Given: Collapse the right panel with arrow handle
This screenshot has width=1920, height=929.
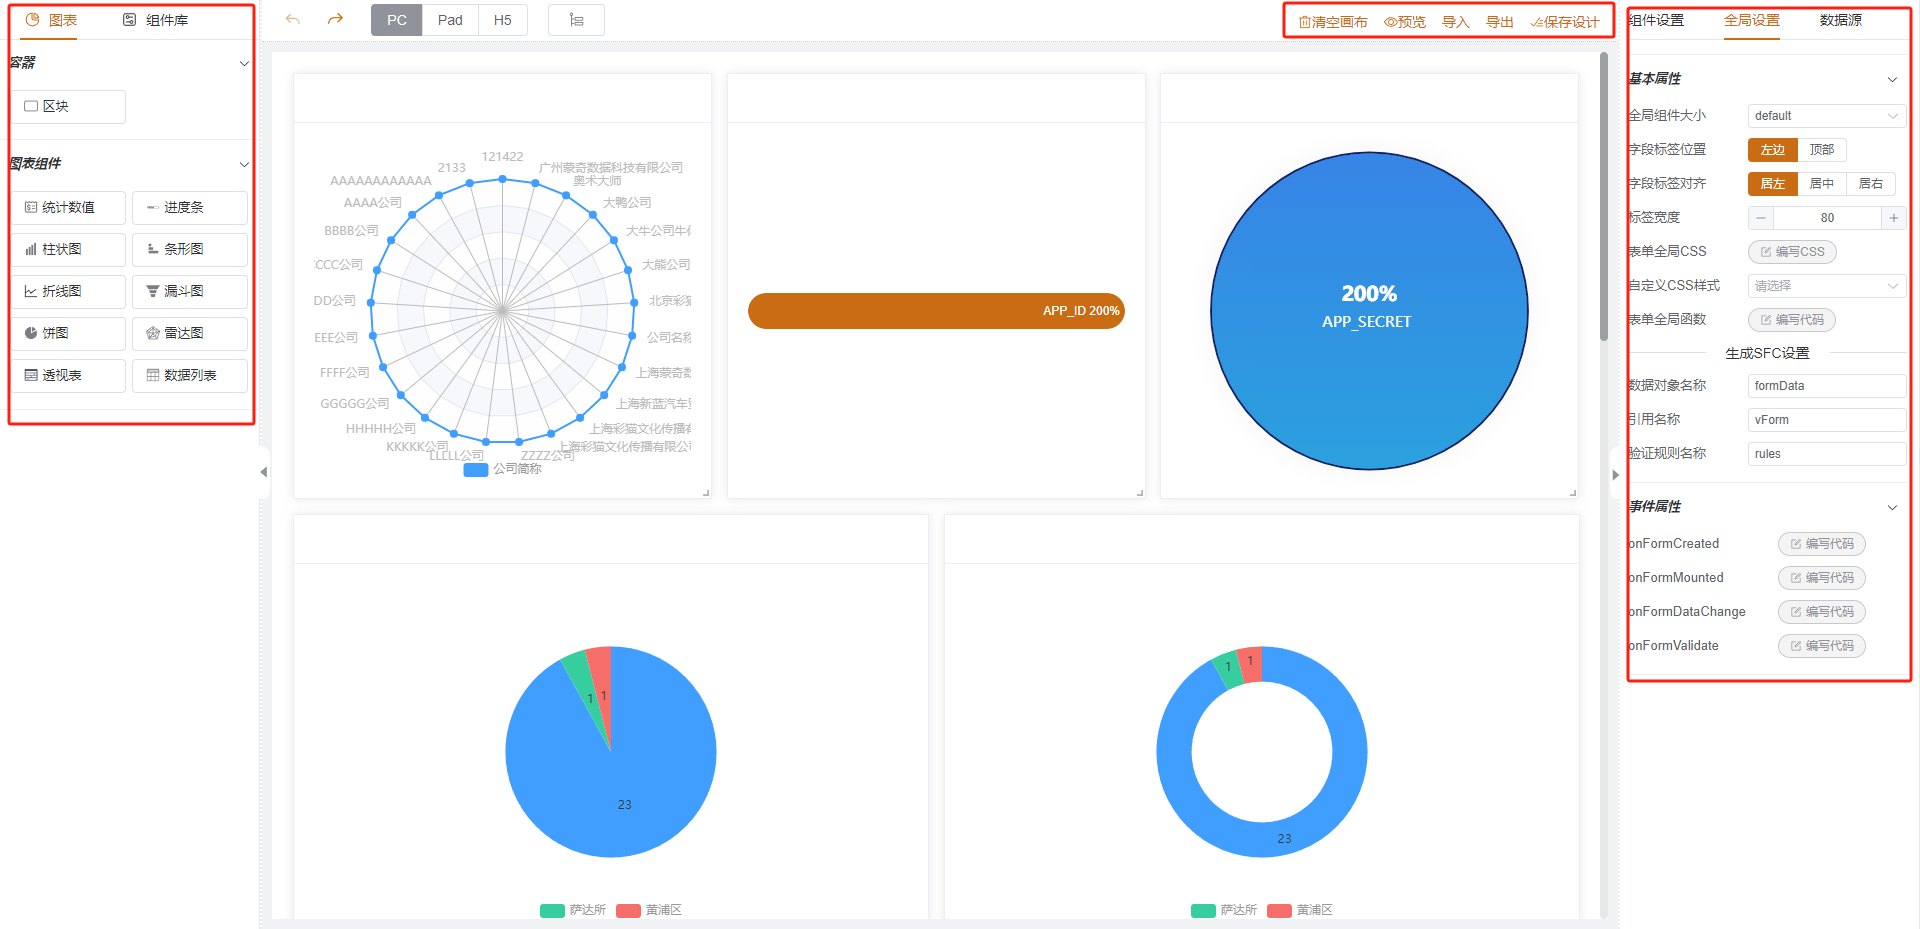Looking at the screenshot, I should pos(1615,475).
